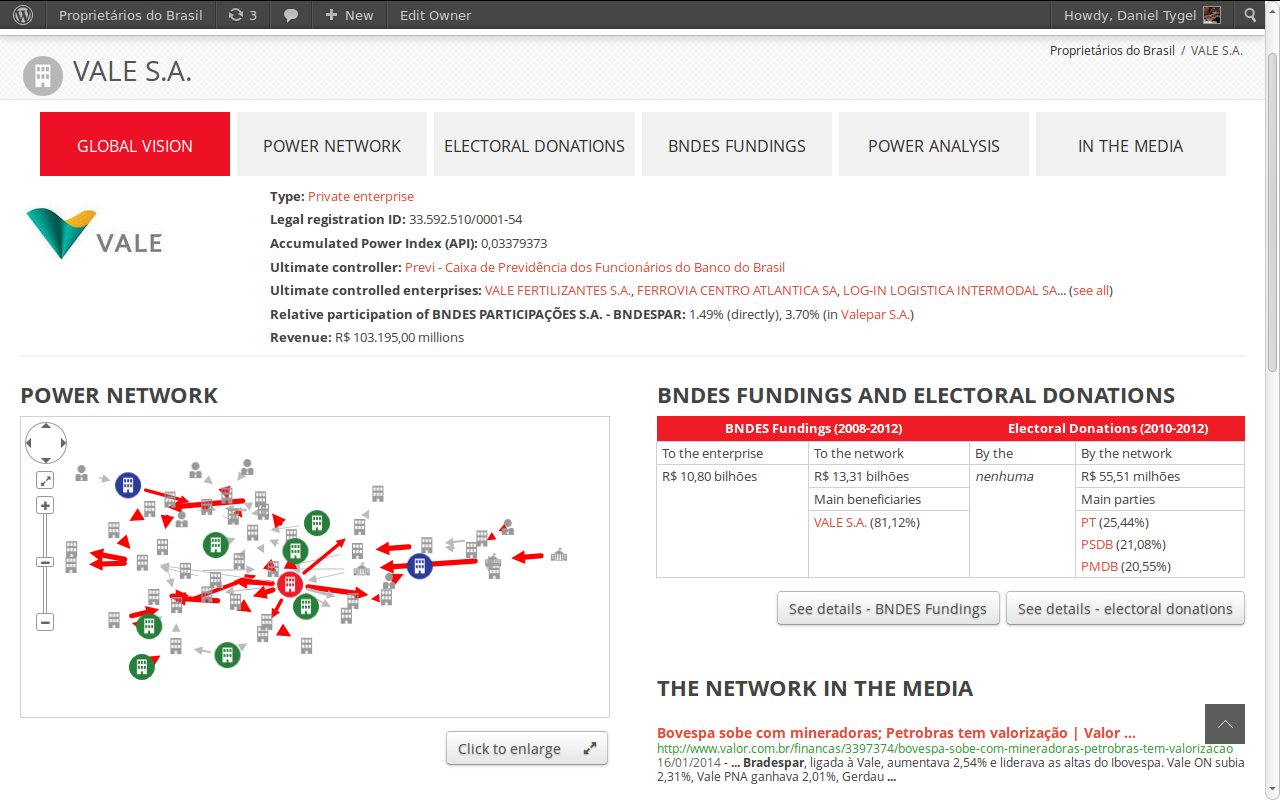Switch to the BNDES Fundings tab
This screenshot has width=1280, height=800.
point(737,144)
